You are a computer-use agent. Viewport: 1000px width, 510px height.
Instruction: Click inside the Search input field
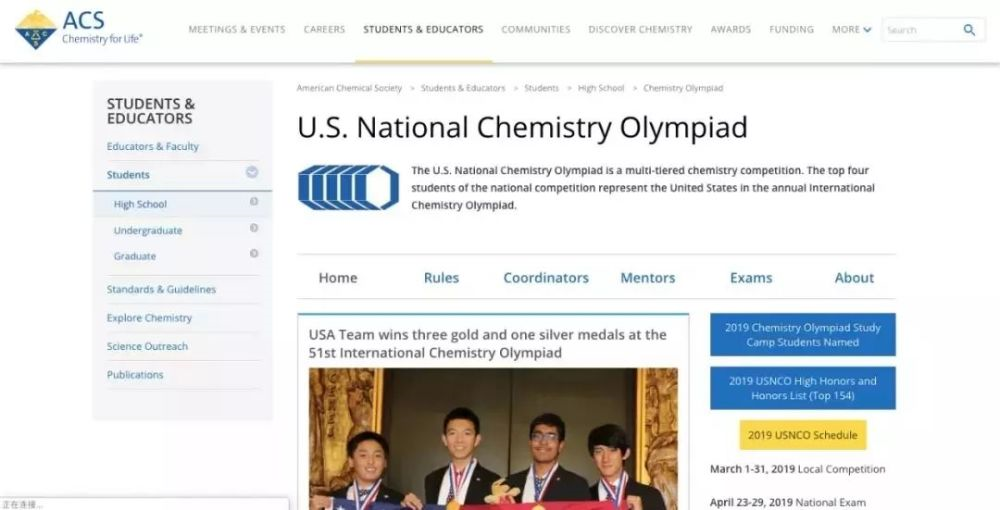click(918, 30)
